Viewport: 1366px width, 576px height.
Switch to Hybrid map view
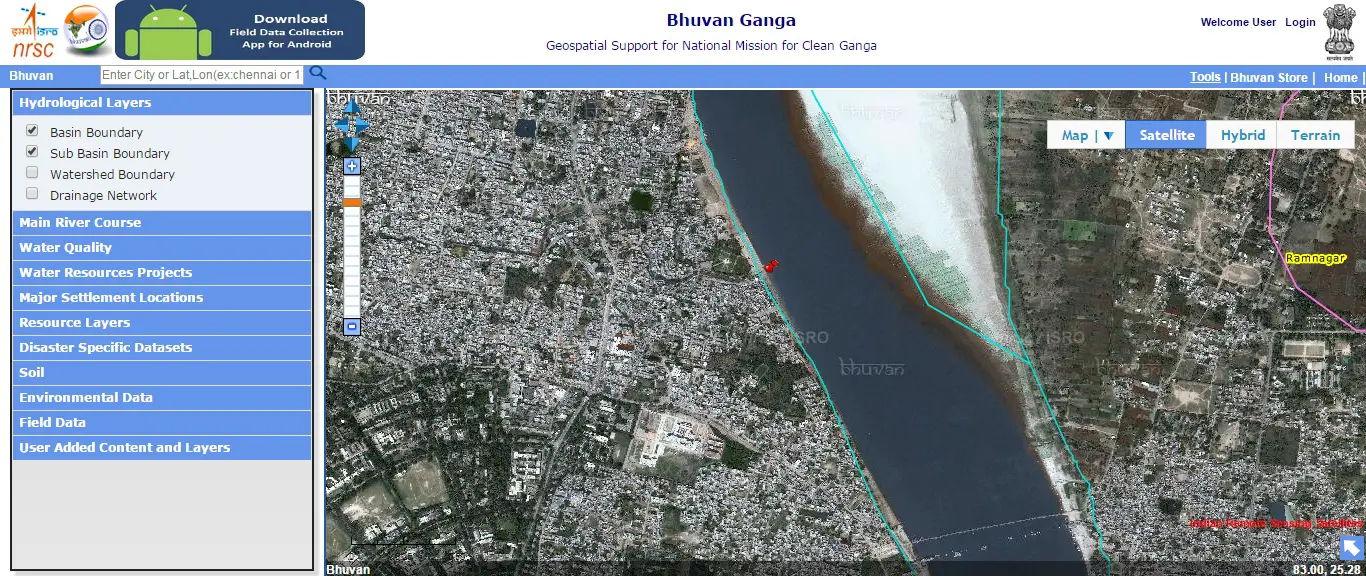[x=1243, y=135]
